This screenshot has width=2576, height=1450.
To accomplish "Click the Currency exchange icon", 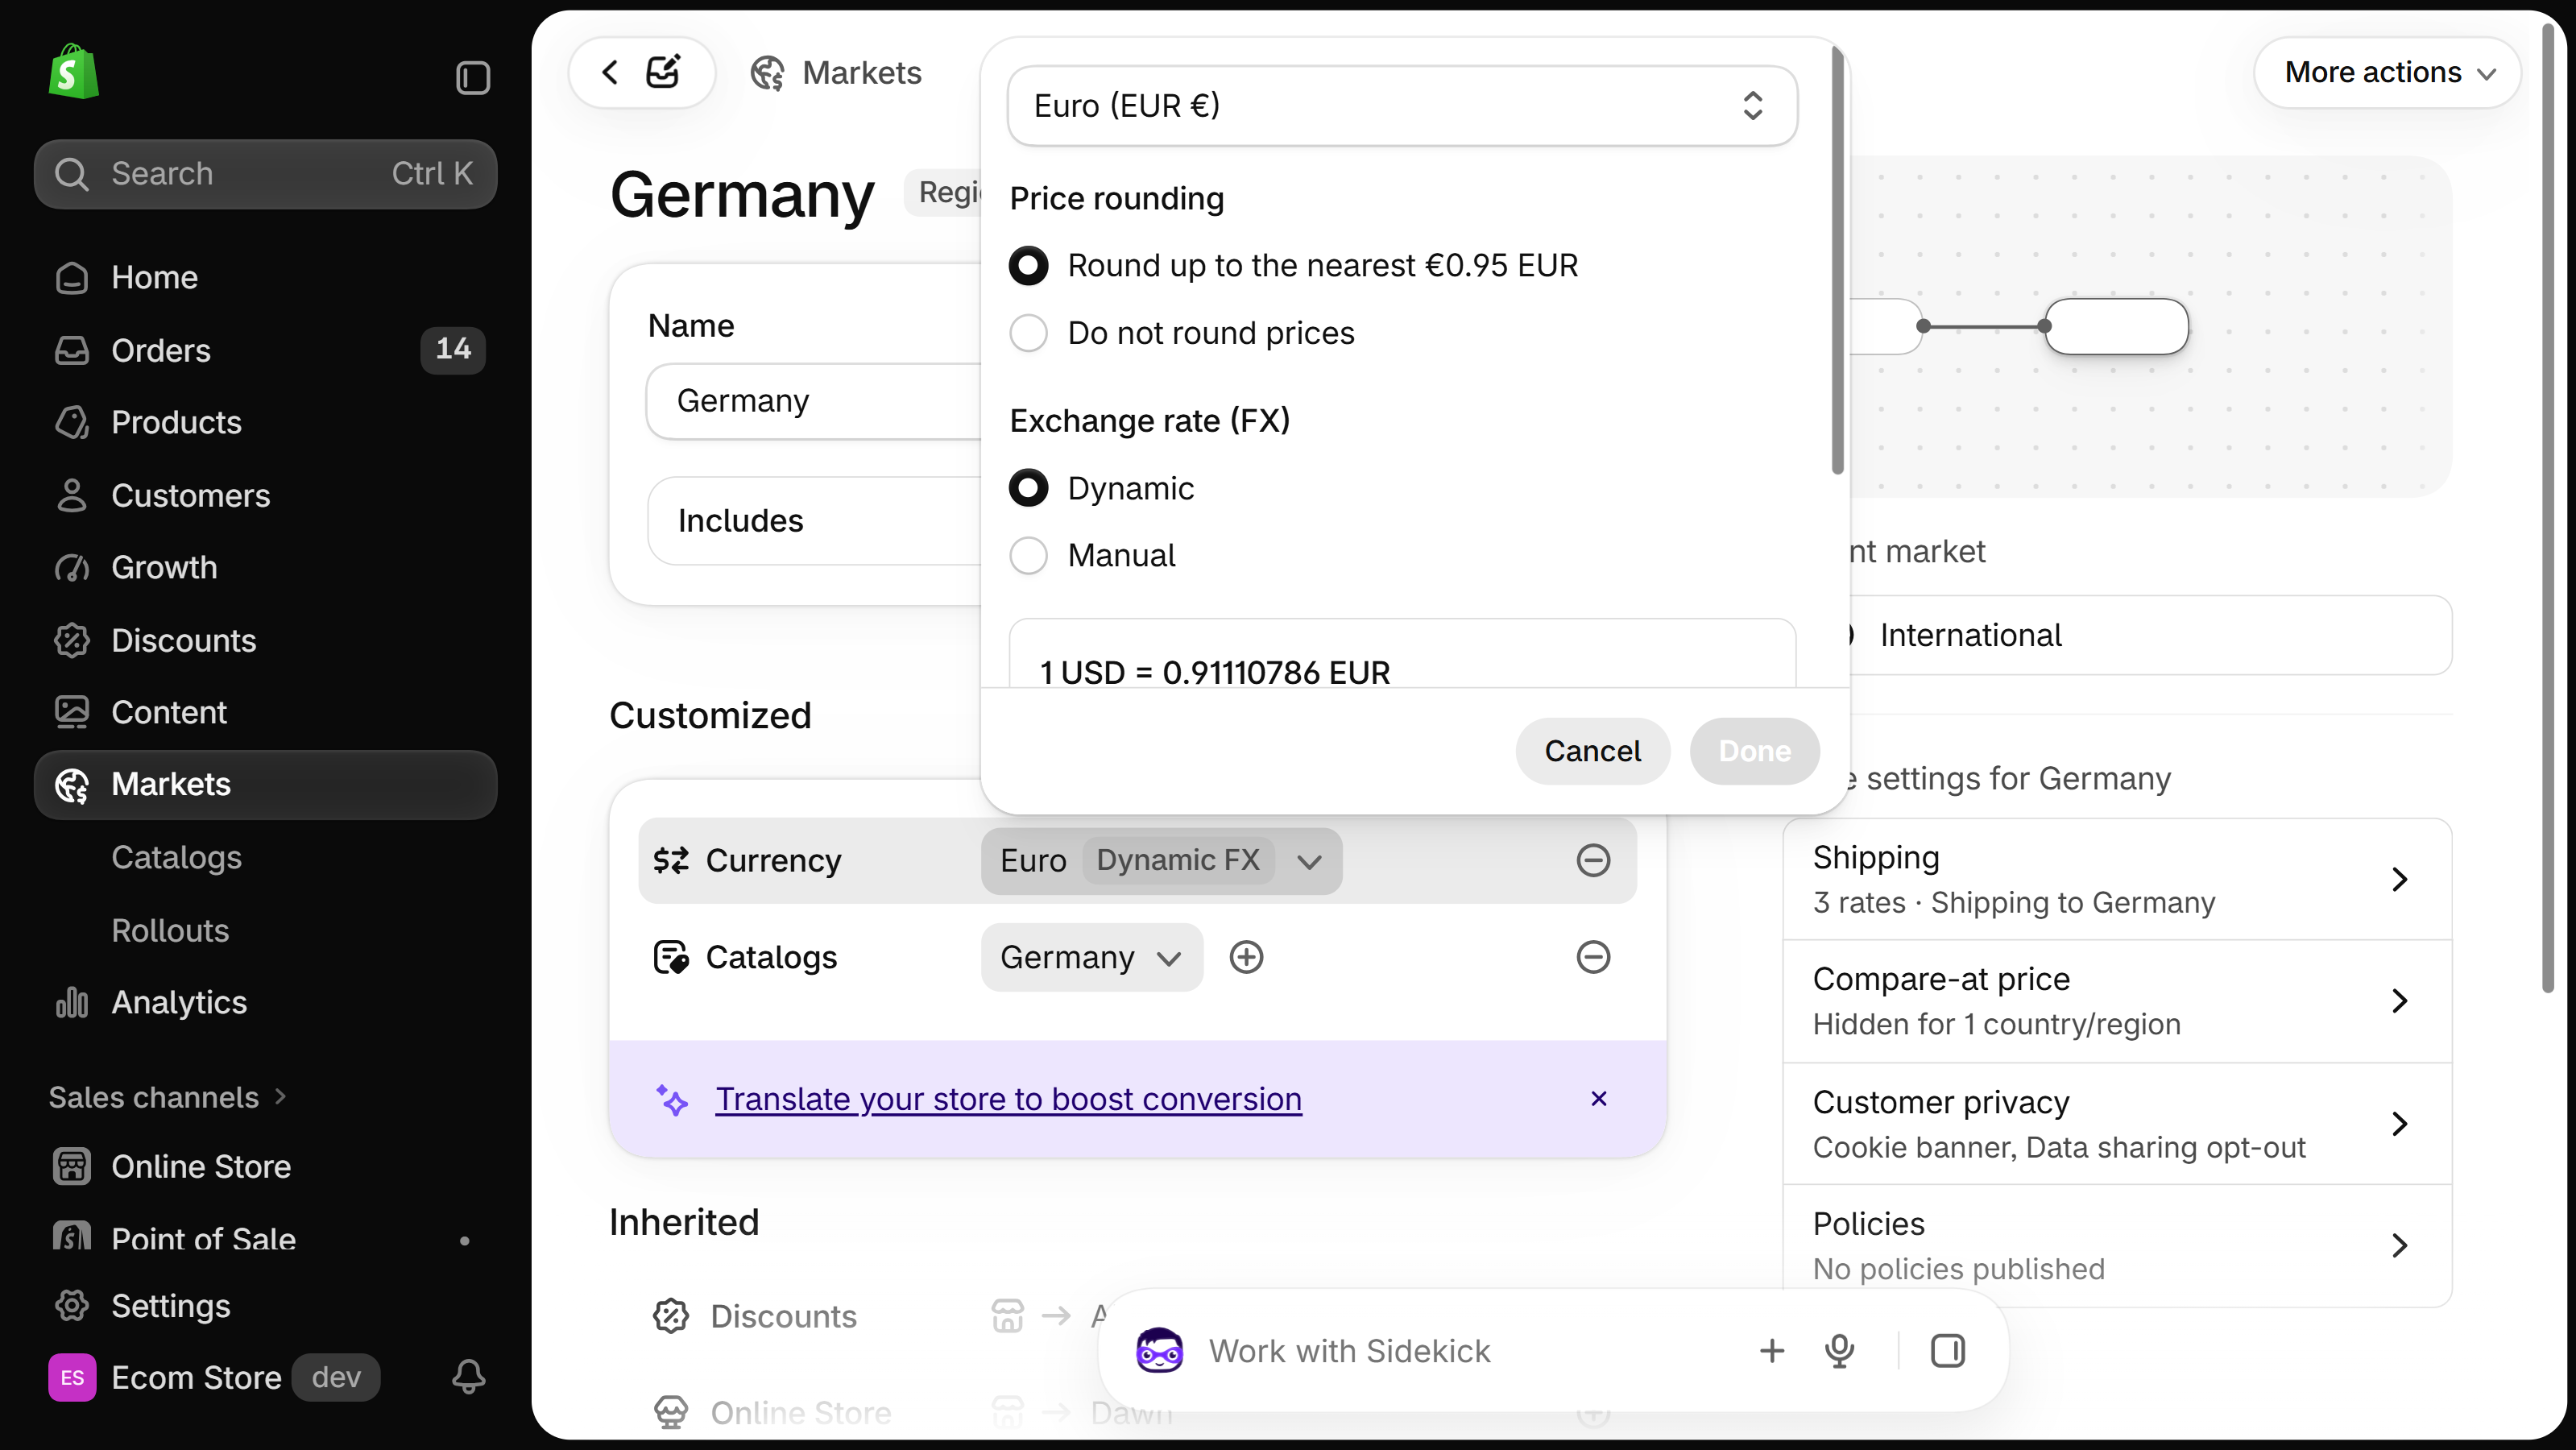I will [671, 860].
